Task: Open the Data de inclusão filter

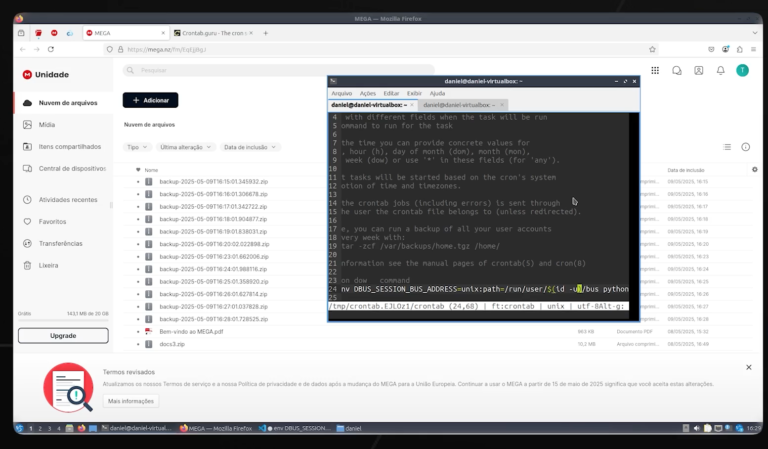Action: [247, 147]
